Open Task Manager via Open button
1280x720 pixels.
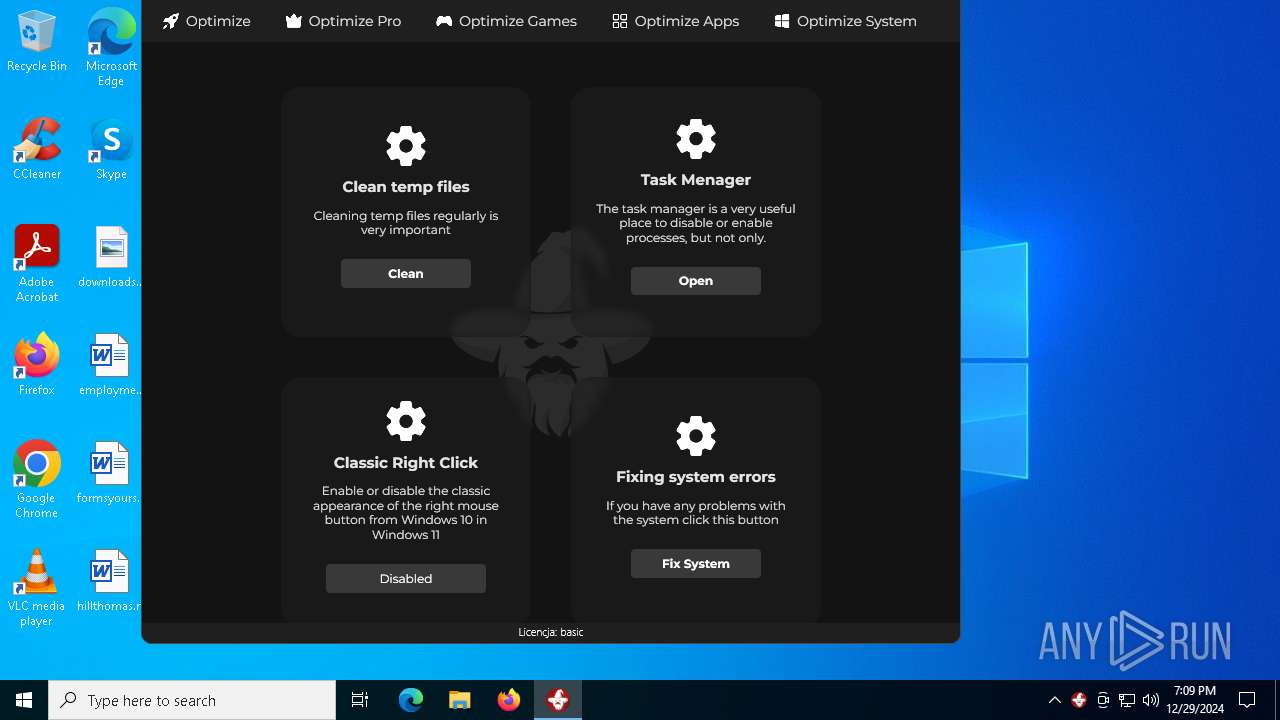(x=696, y=281)
